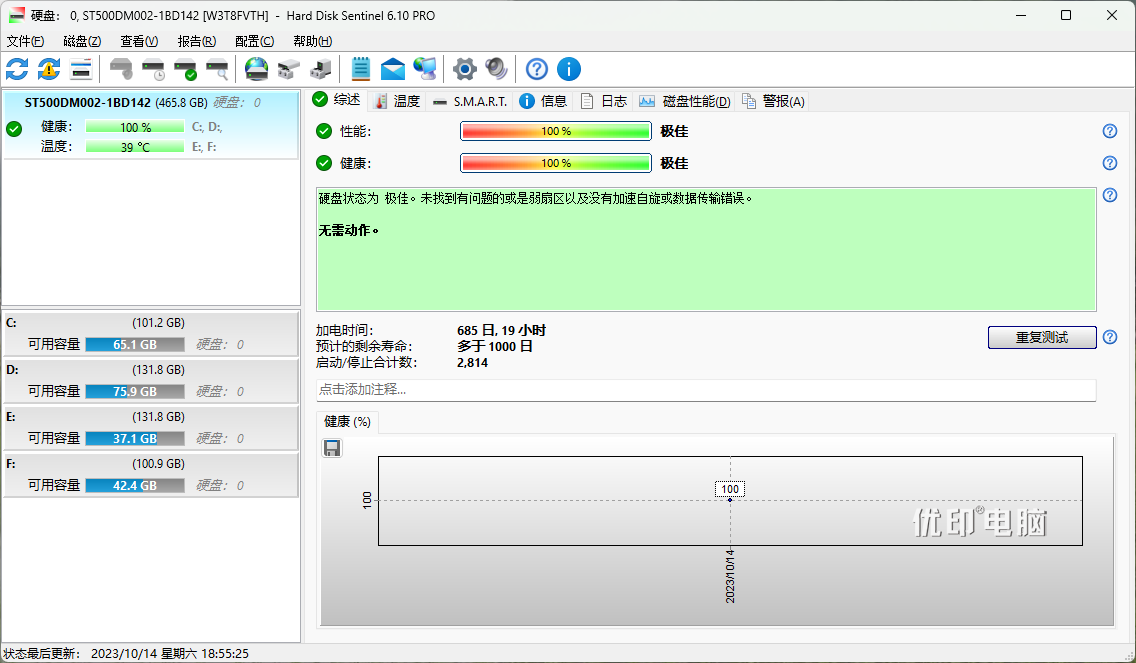Open the blue notepad report icon
The height and width of the screenshot is (663, 1136).
pos(360,70)
